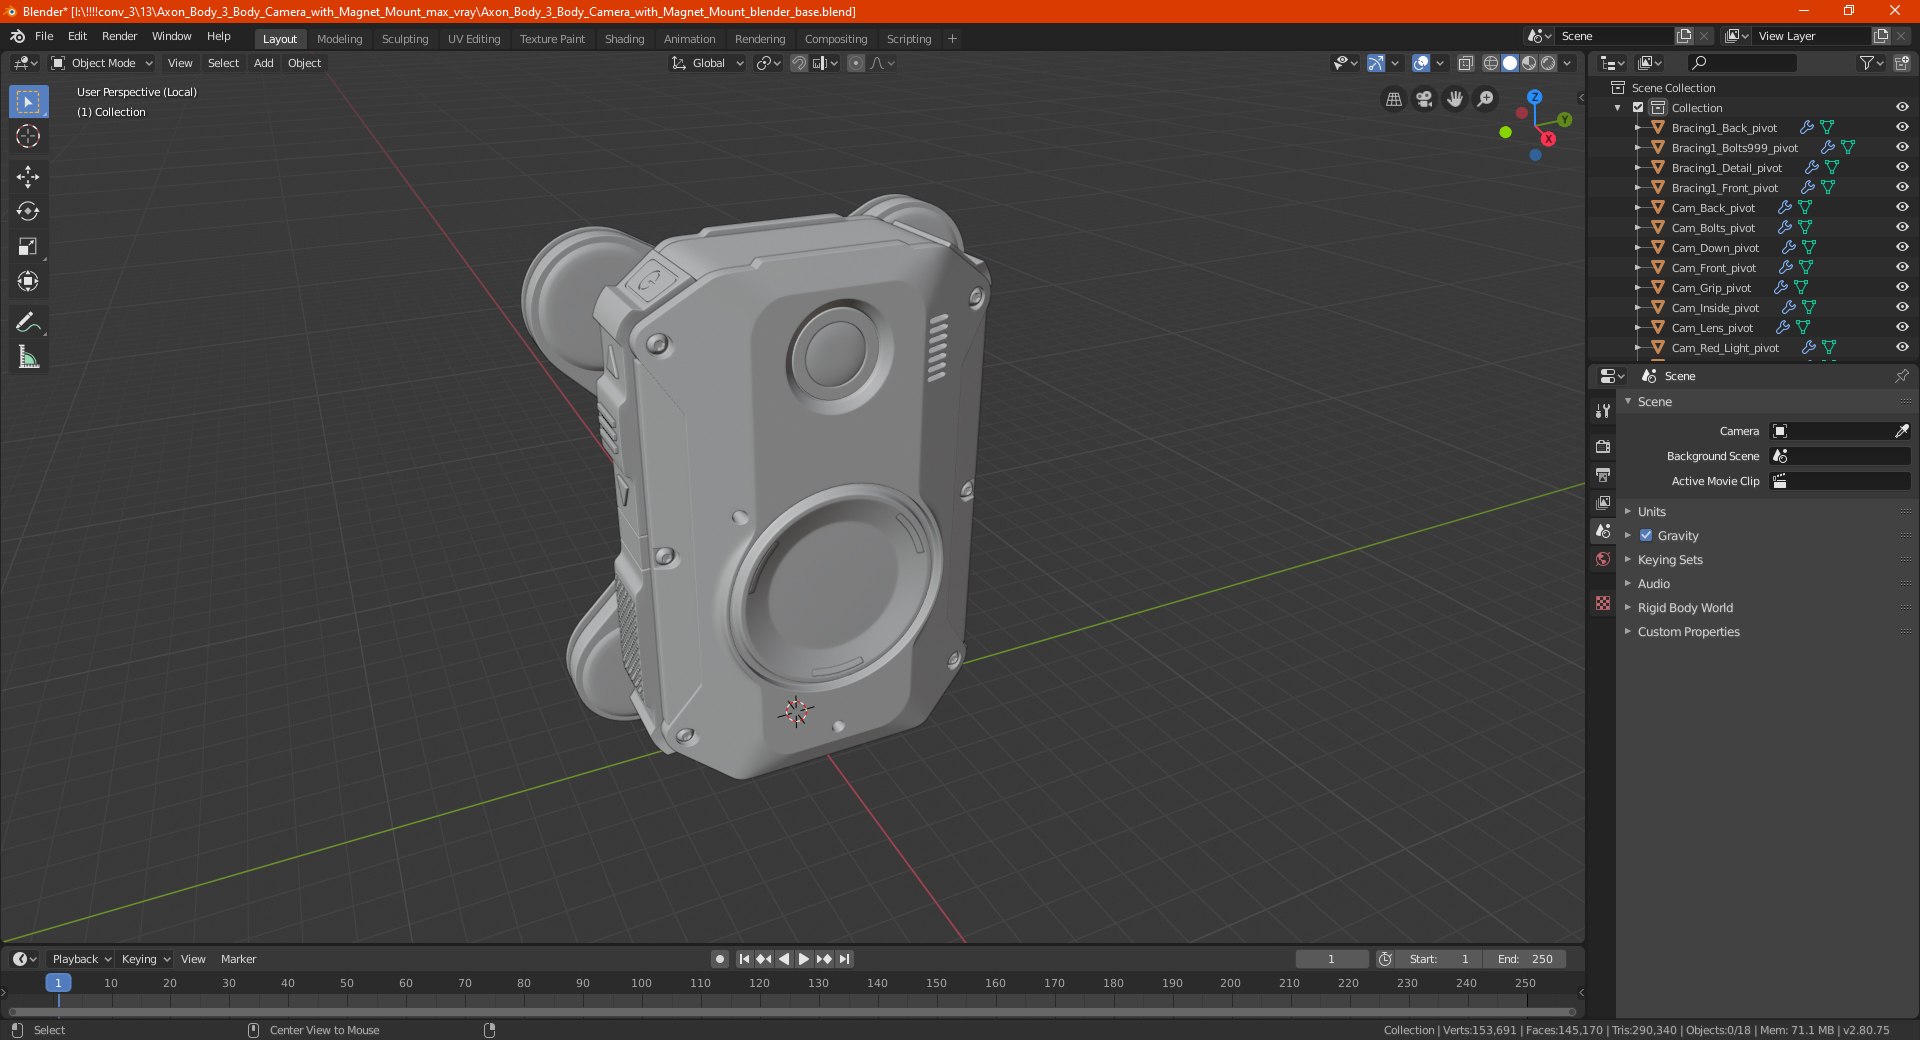The image size is (1920, 1040).
Task: Activate the Transform tool
Action: (28, 282)
